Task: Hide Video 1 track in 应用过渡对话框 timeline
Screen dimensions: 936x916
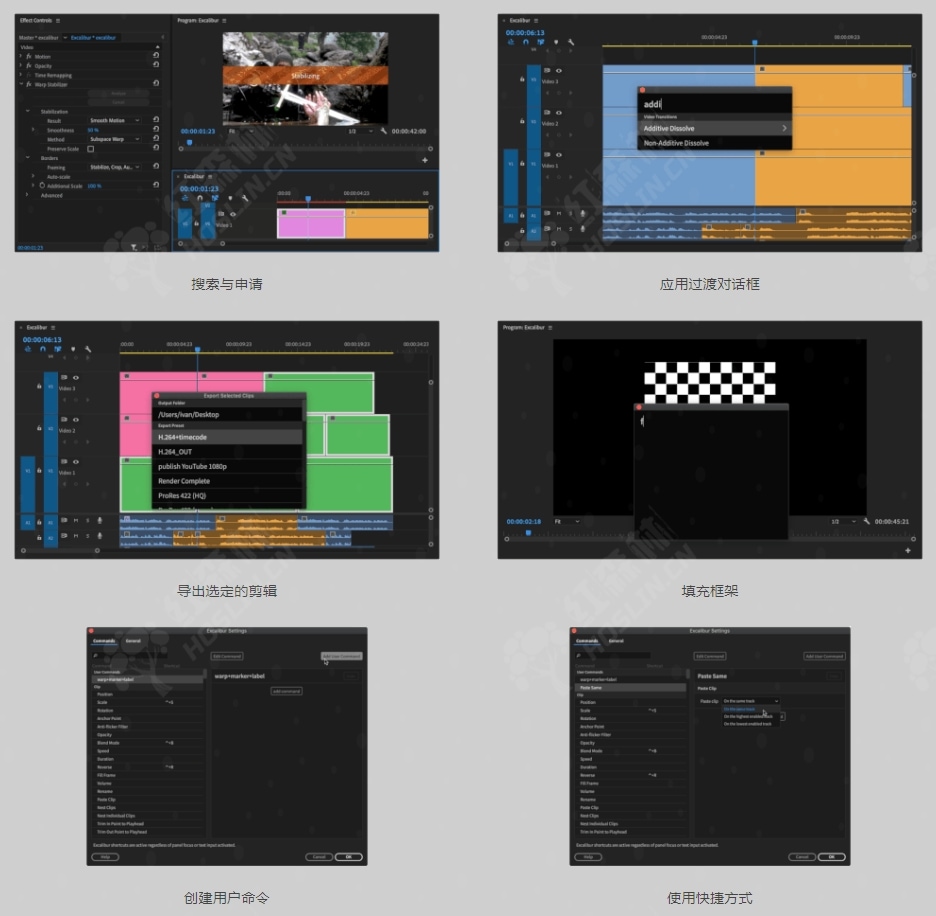Action: pos(559,155)
